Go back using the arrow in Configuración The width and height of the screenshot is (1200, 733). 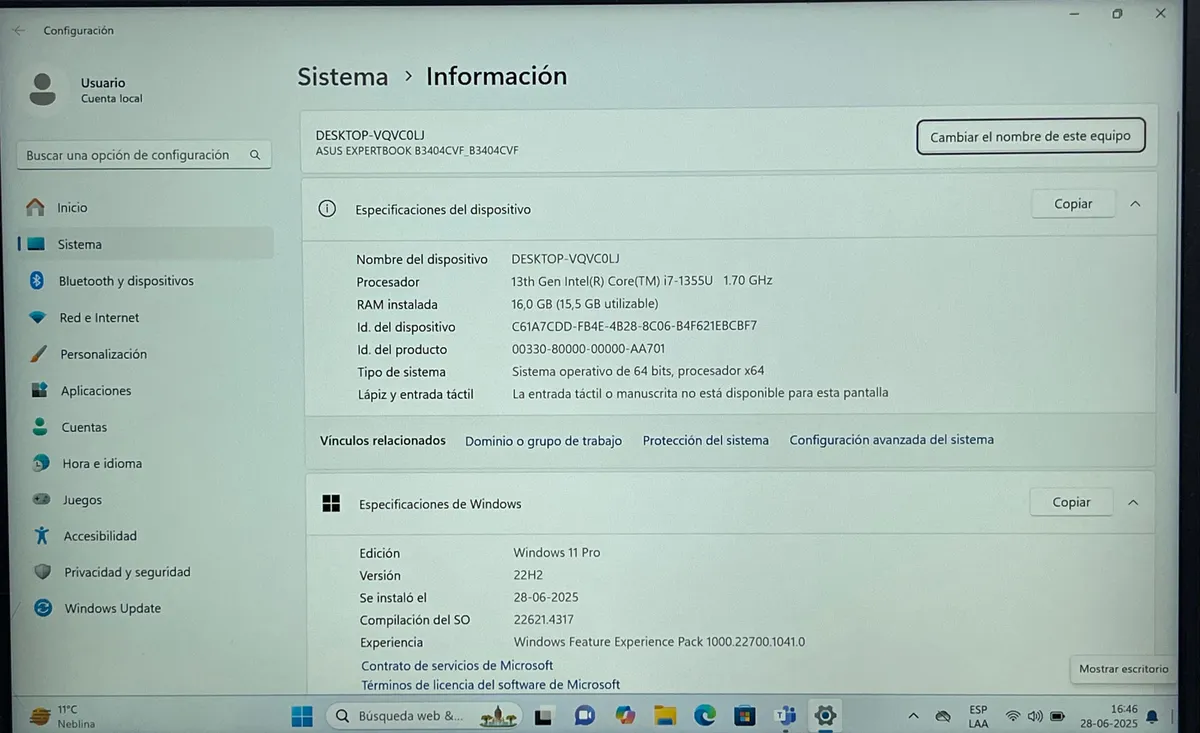(18, 31)
